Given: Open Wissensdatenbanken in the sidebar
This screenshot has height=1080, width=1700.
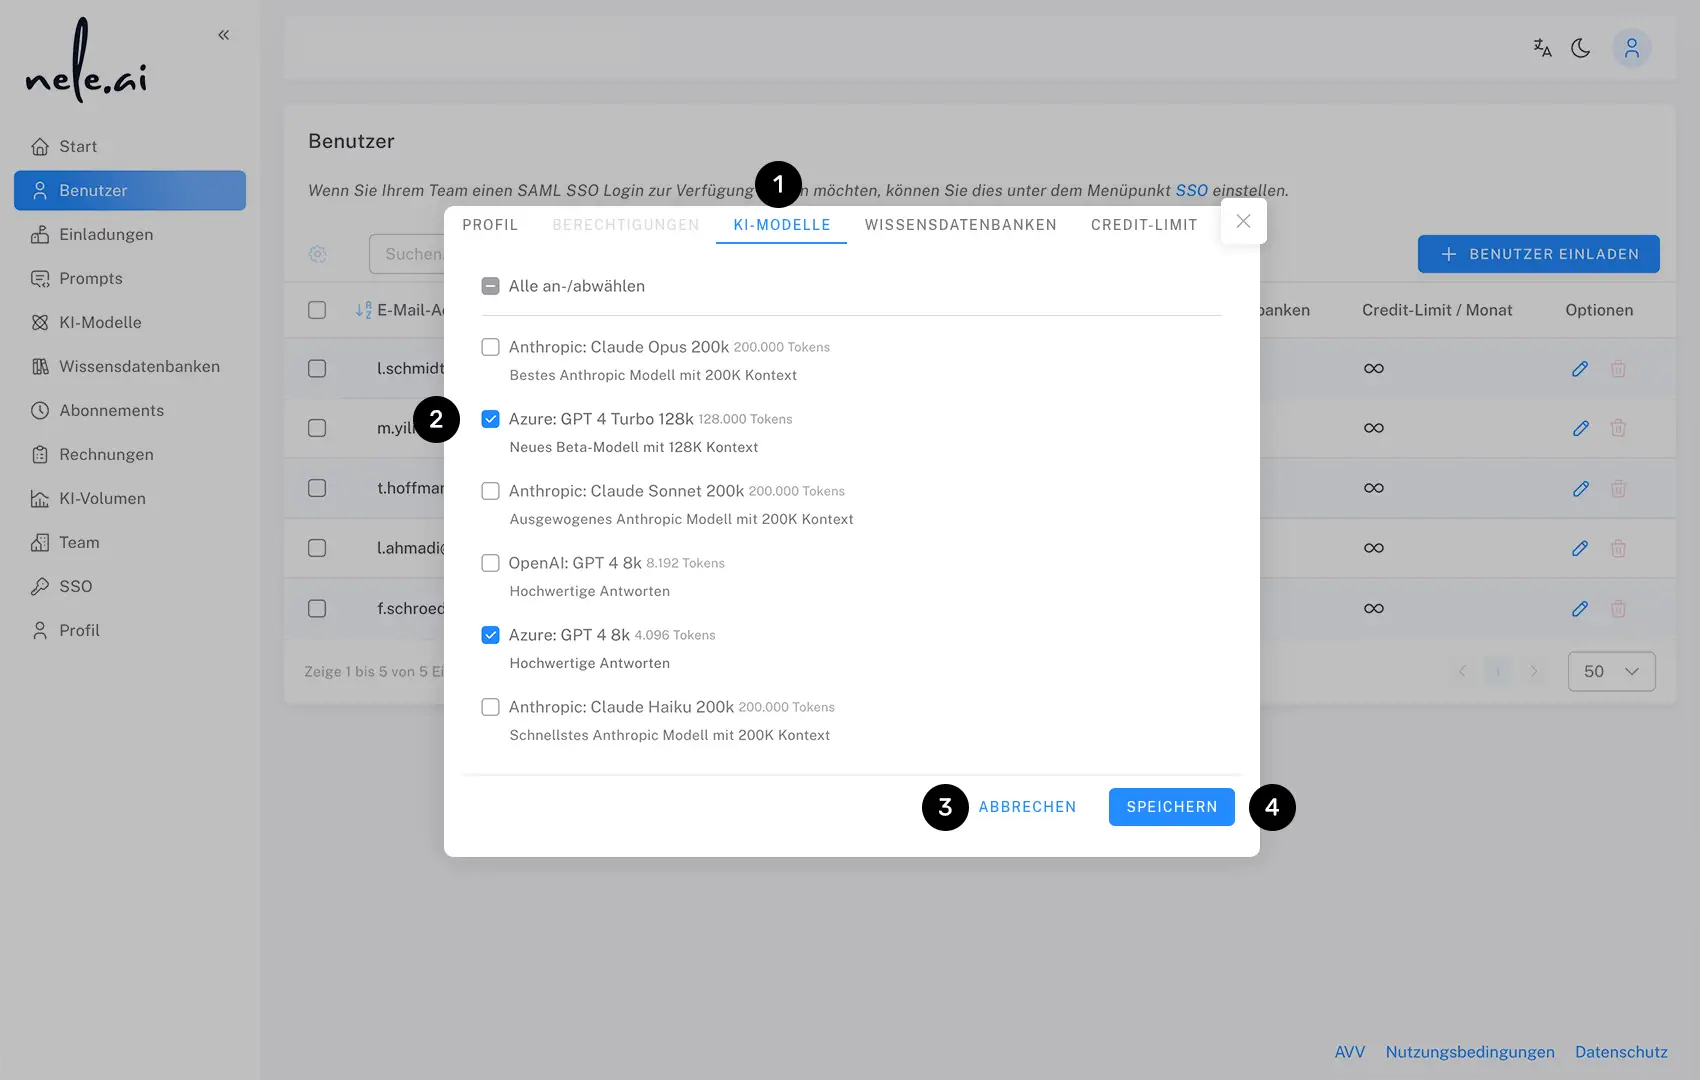Looking at the screenshot, I should [x=130, y=366].
